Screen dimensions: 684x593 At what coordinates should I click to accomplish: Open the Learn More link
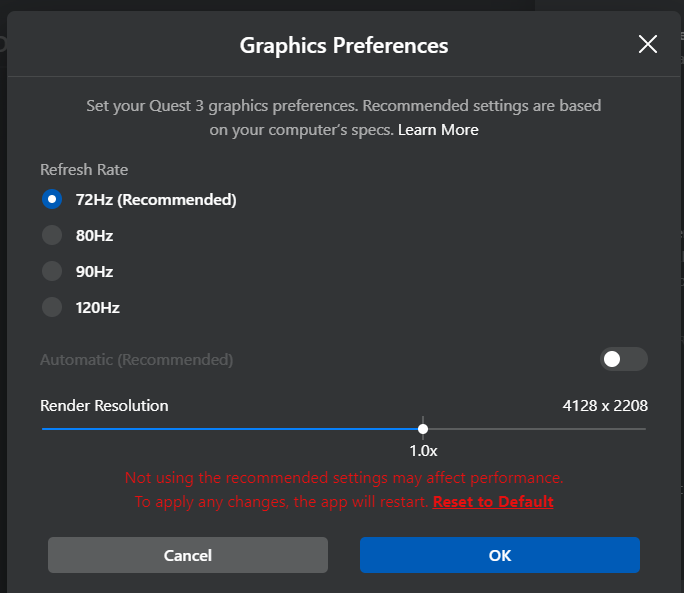pos(438,130)
